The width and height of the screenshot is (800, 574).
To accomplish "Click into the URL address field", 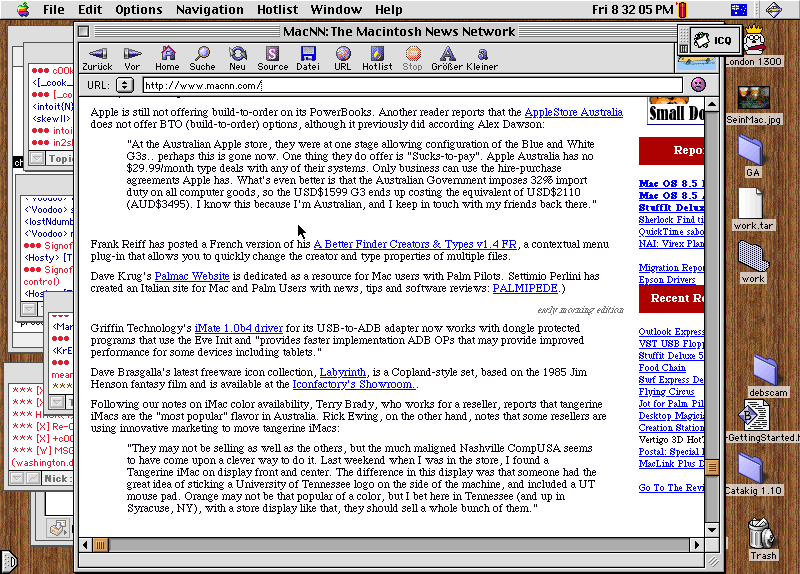I will [412, 85].
